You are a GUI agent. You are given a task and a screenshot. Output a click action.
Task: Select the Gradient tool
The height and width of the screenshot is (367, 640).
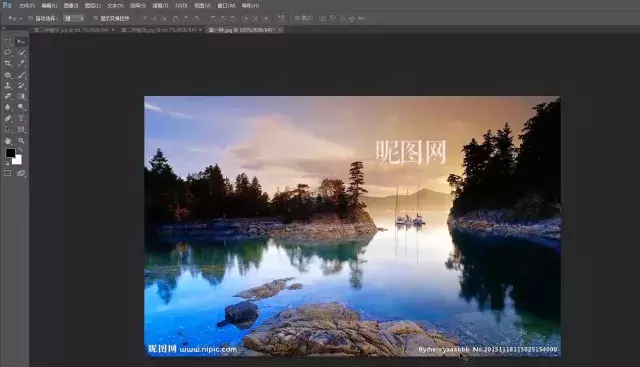21,96
